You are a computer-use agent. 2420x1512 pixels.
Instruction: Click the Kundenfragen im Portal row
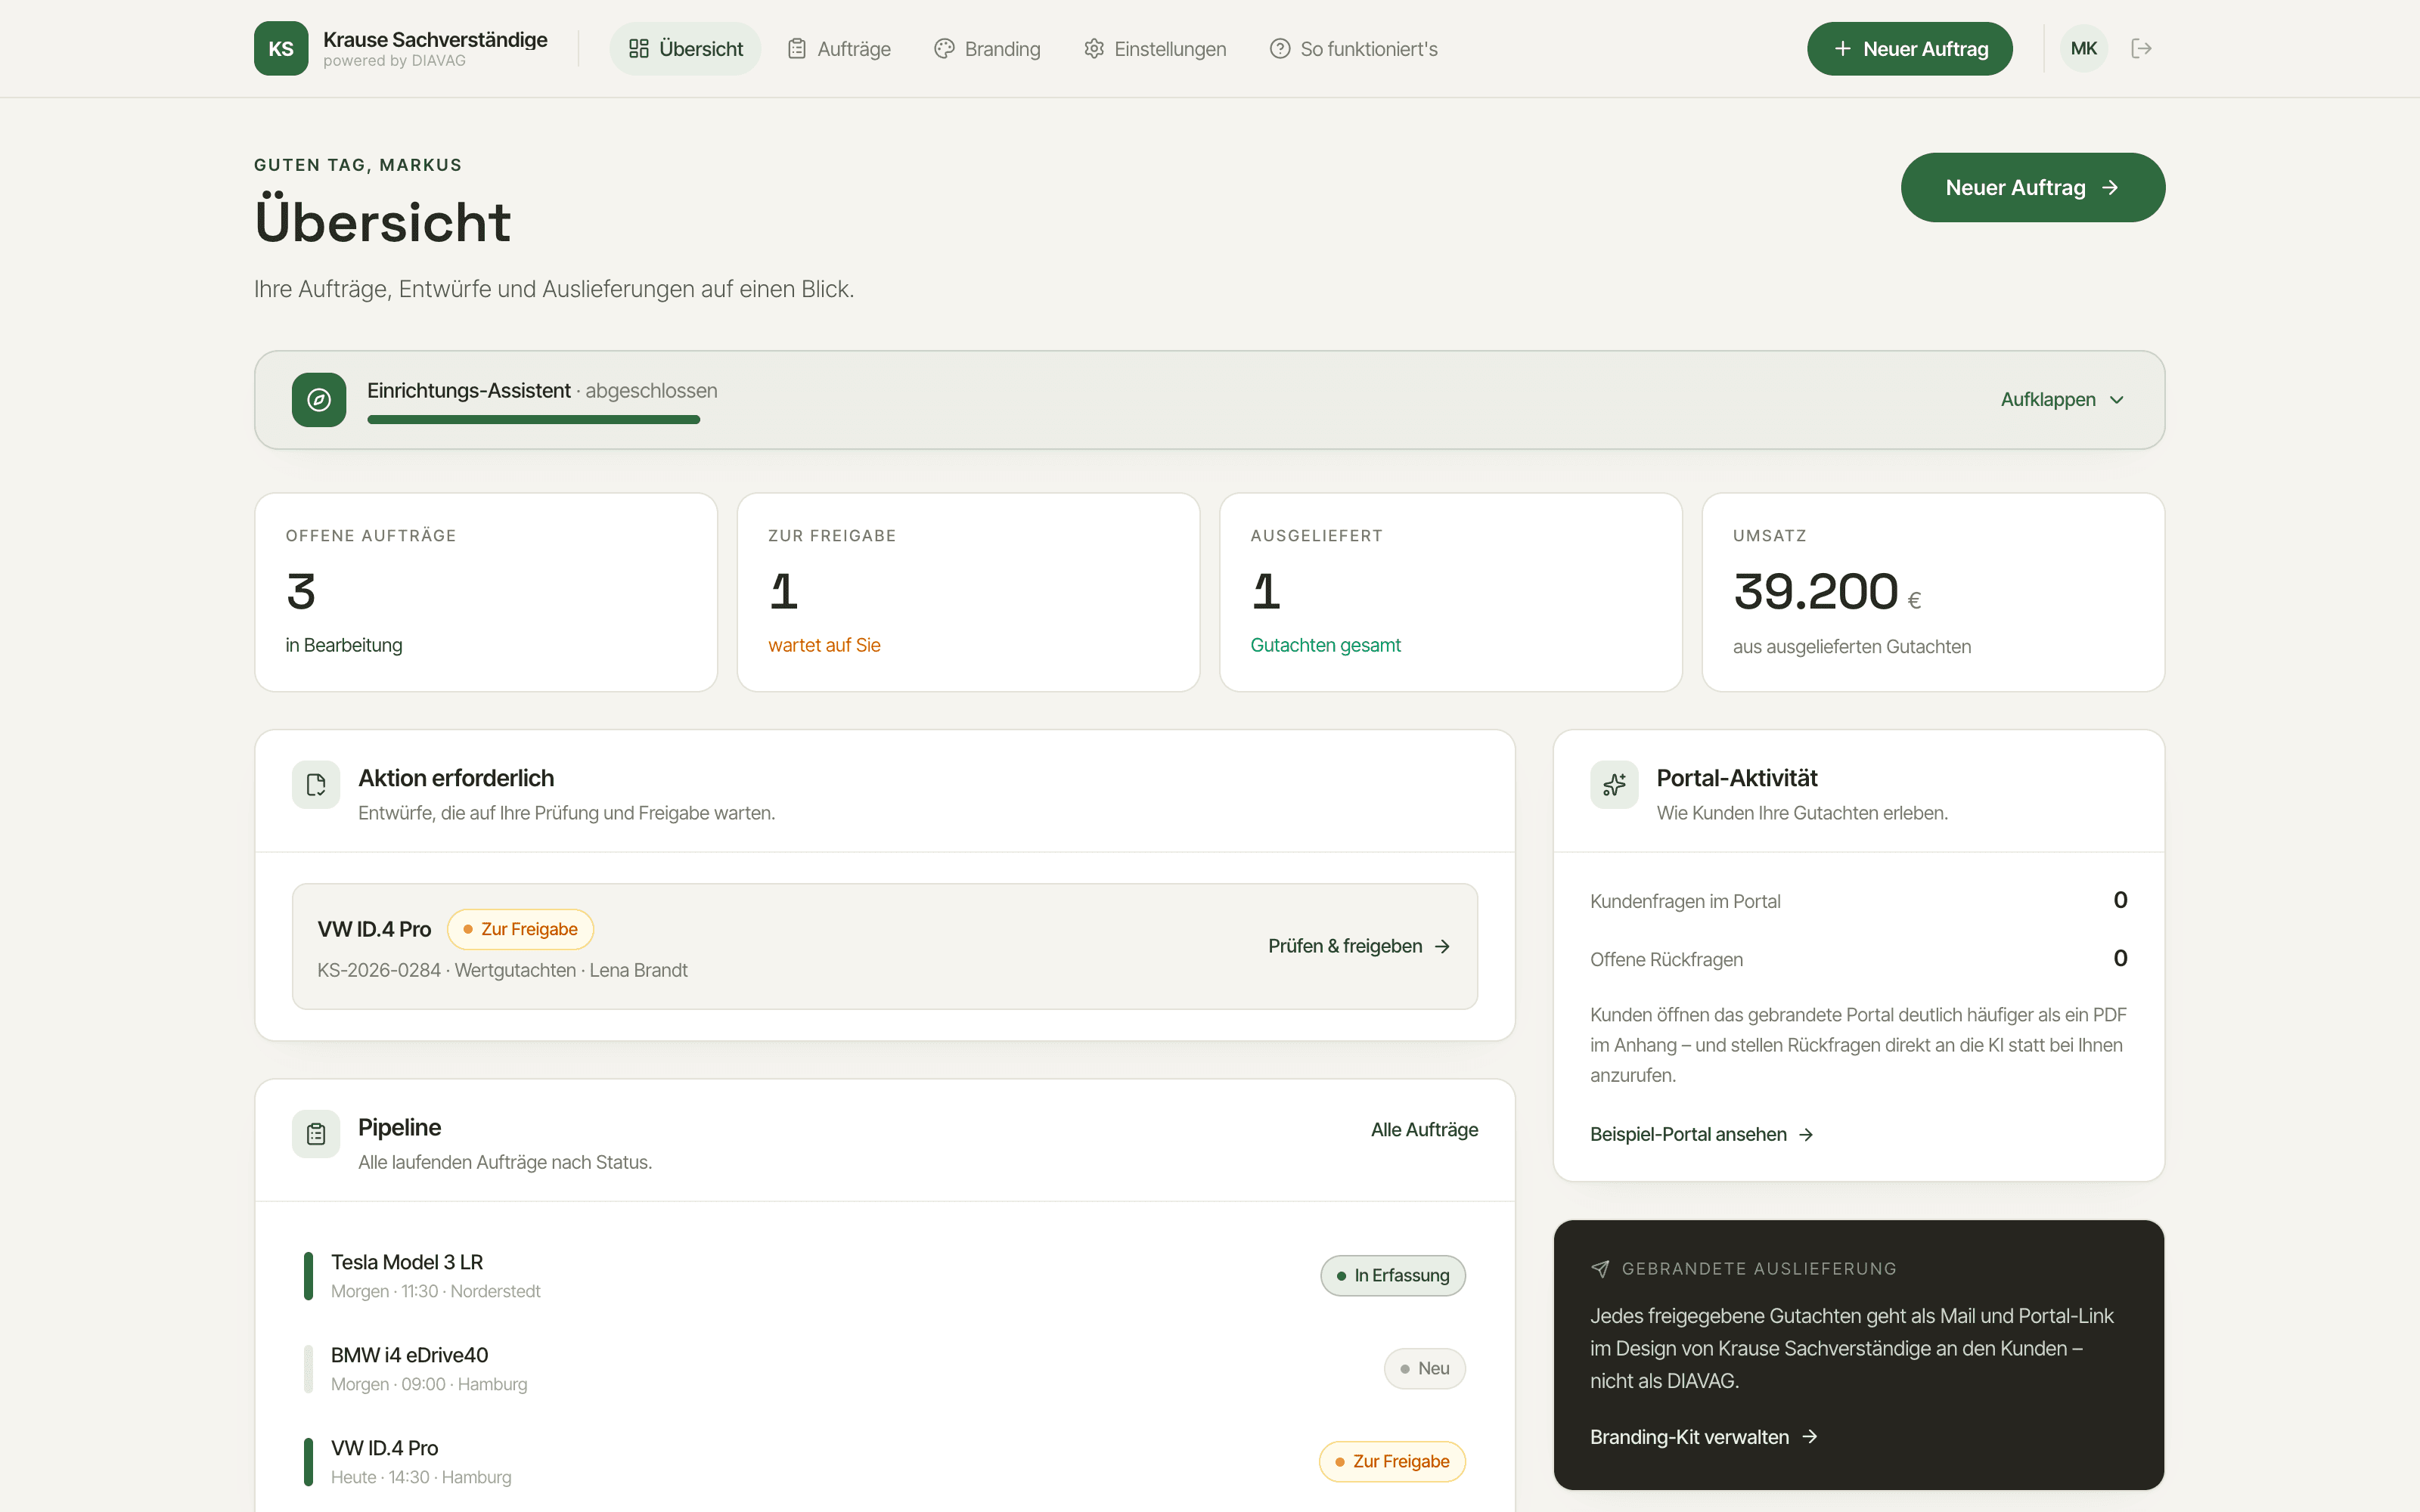click(1858, 901)
